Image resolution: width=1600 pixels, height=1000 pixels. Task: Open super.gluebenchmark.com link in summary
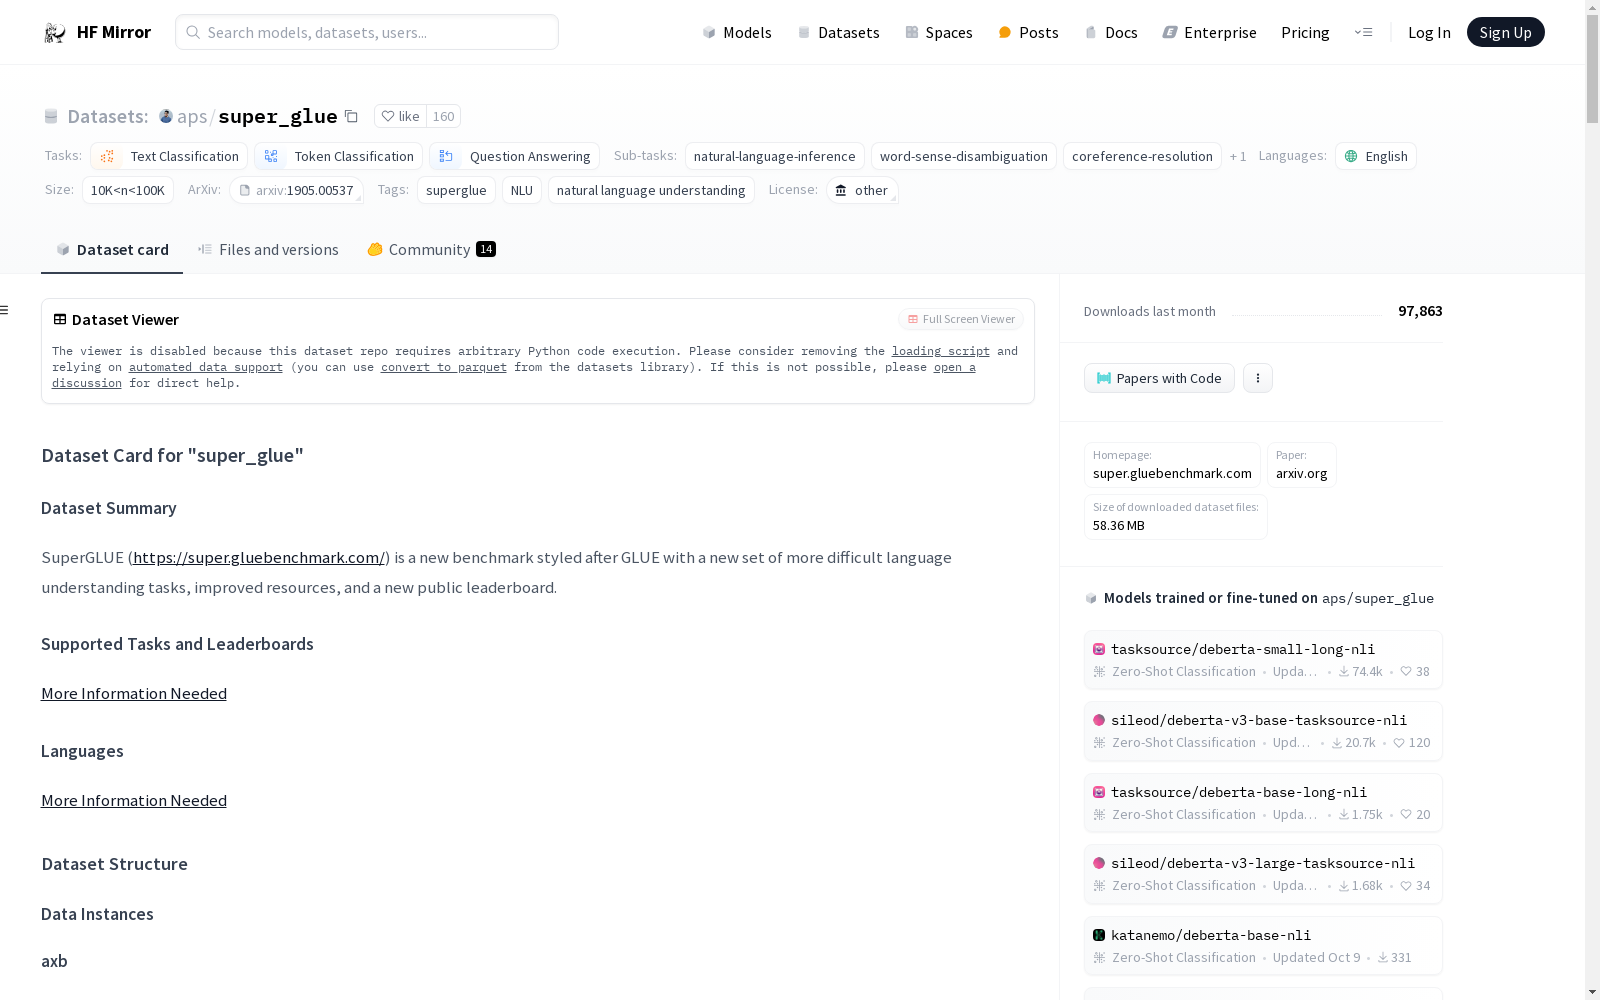[259, 557]
